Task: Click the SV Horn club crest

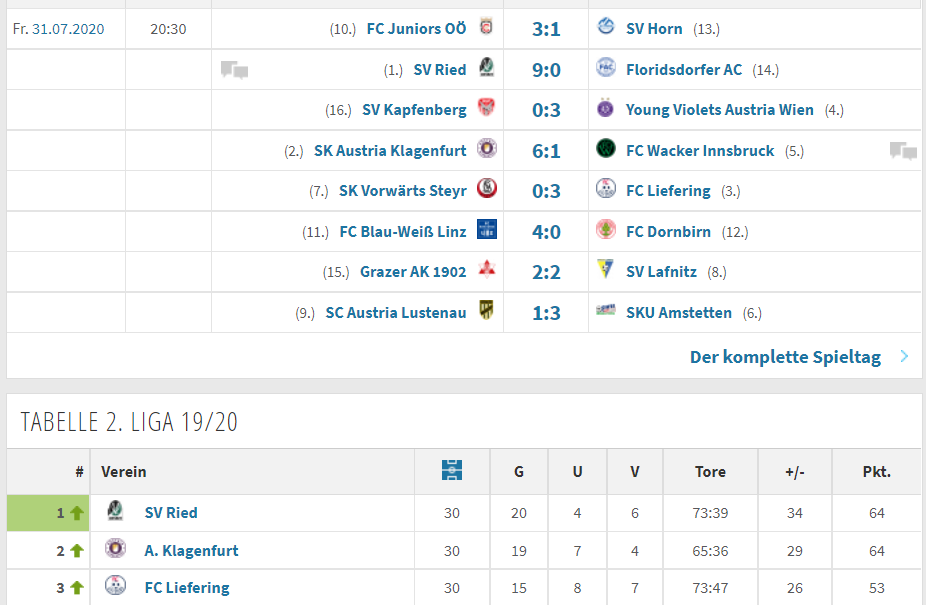Action: [606, 27]
